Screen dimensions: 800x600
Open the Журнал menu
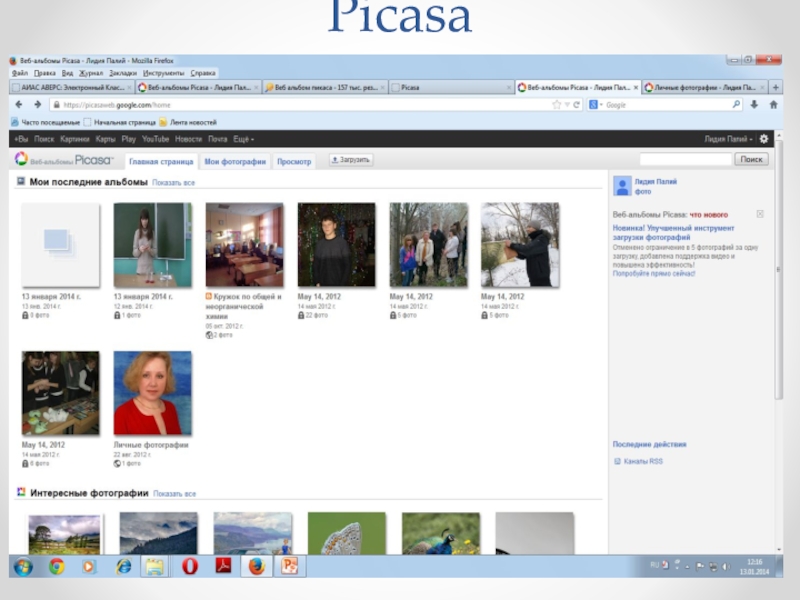pyautogui.click(x=91, y=73)
